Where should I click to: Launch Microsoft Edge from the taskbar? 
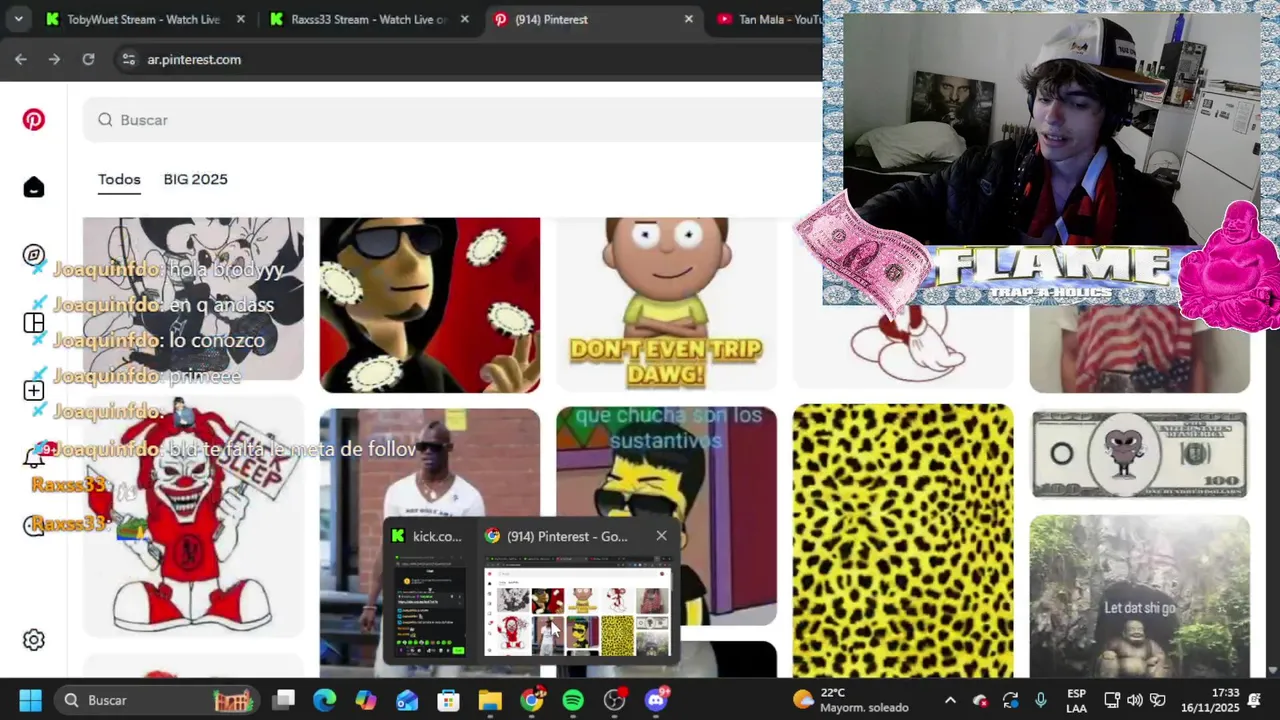[324, 700]
